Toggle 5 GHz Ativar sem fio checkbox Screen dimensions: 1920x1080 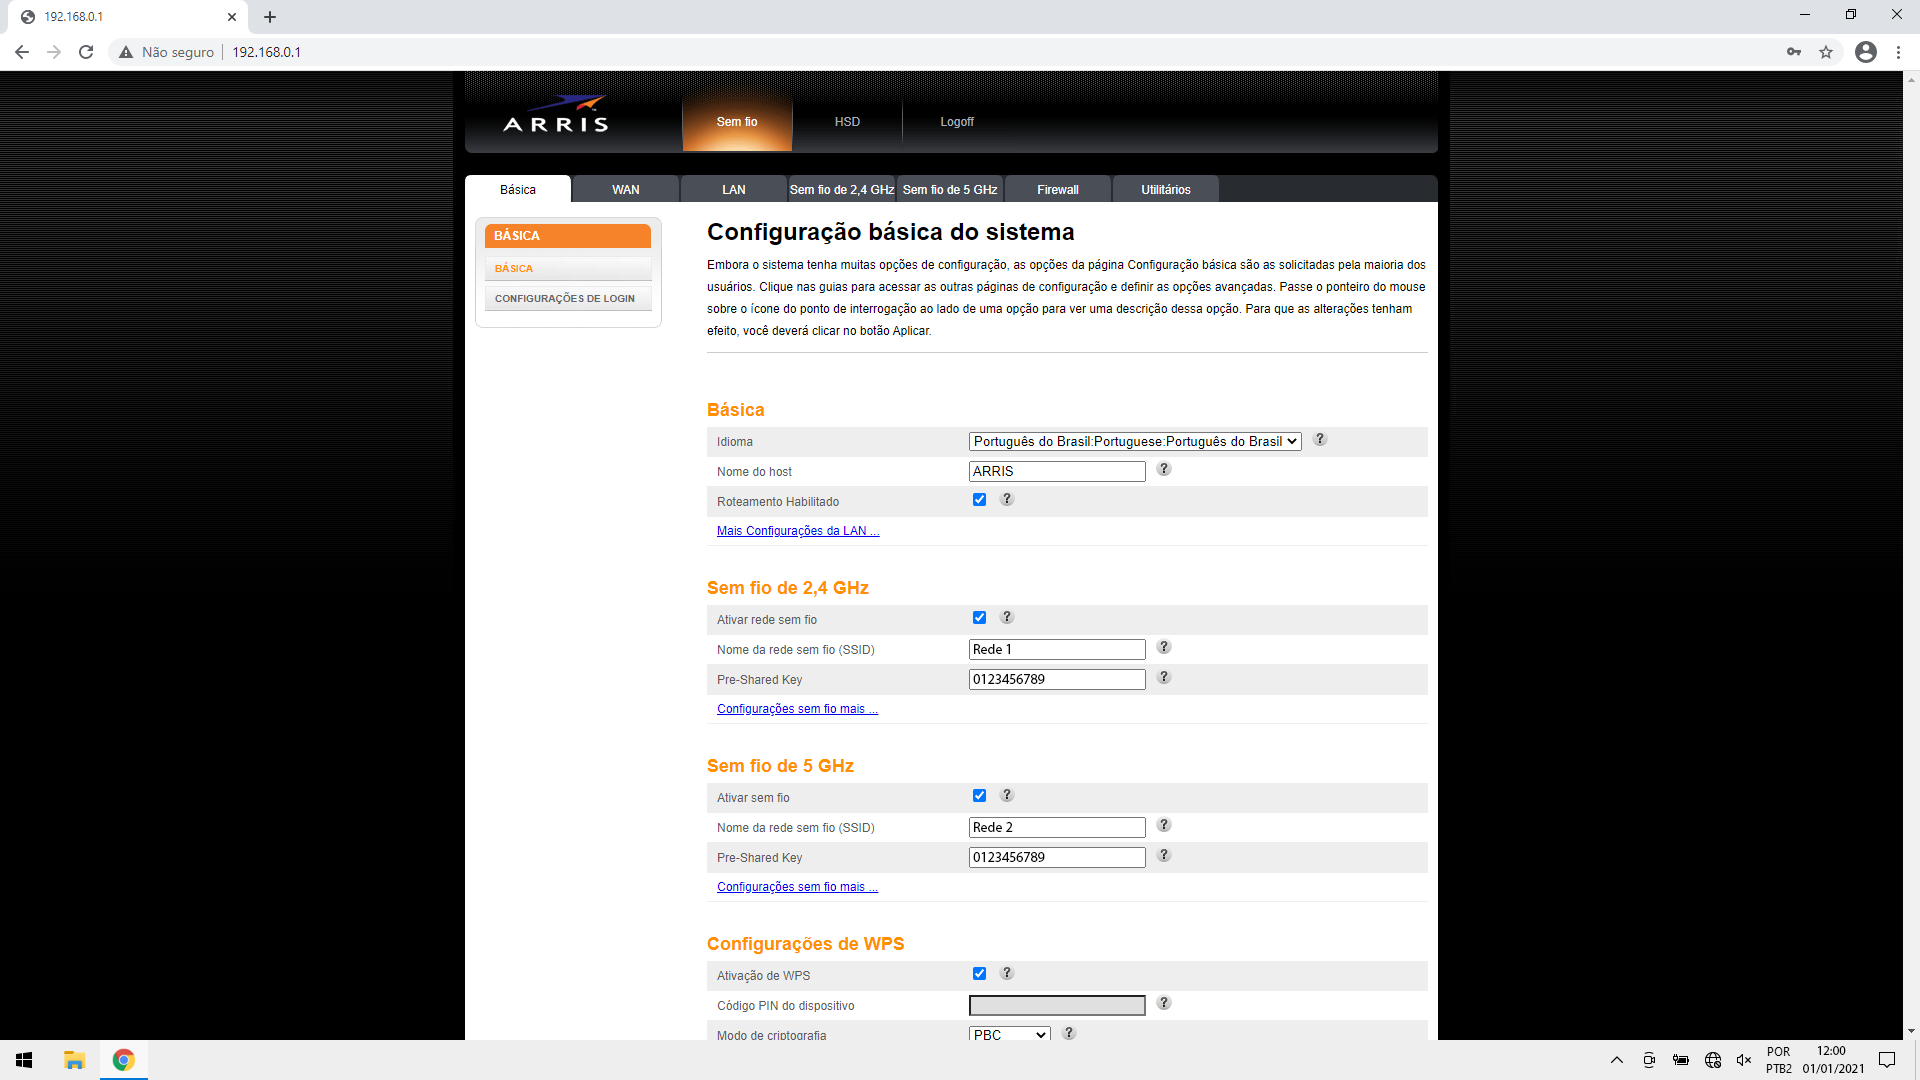[x=979, y=796]
